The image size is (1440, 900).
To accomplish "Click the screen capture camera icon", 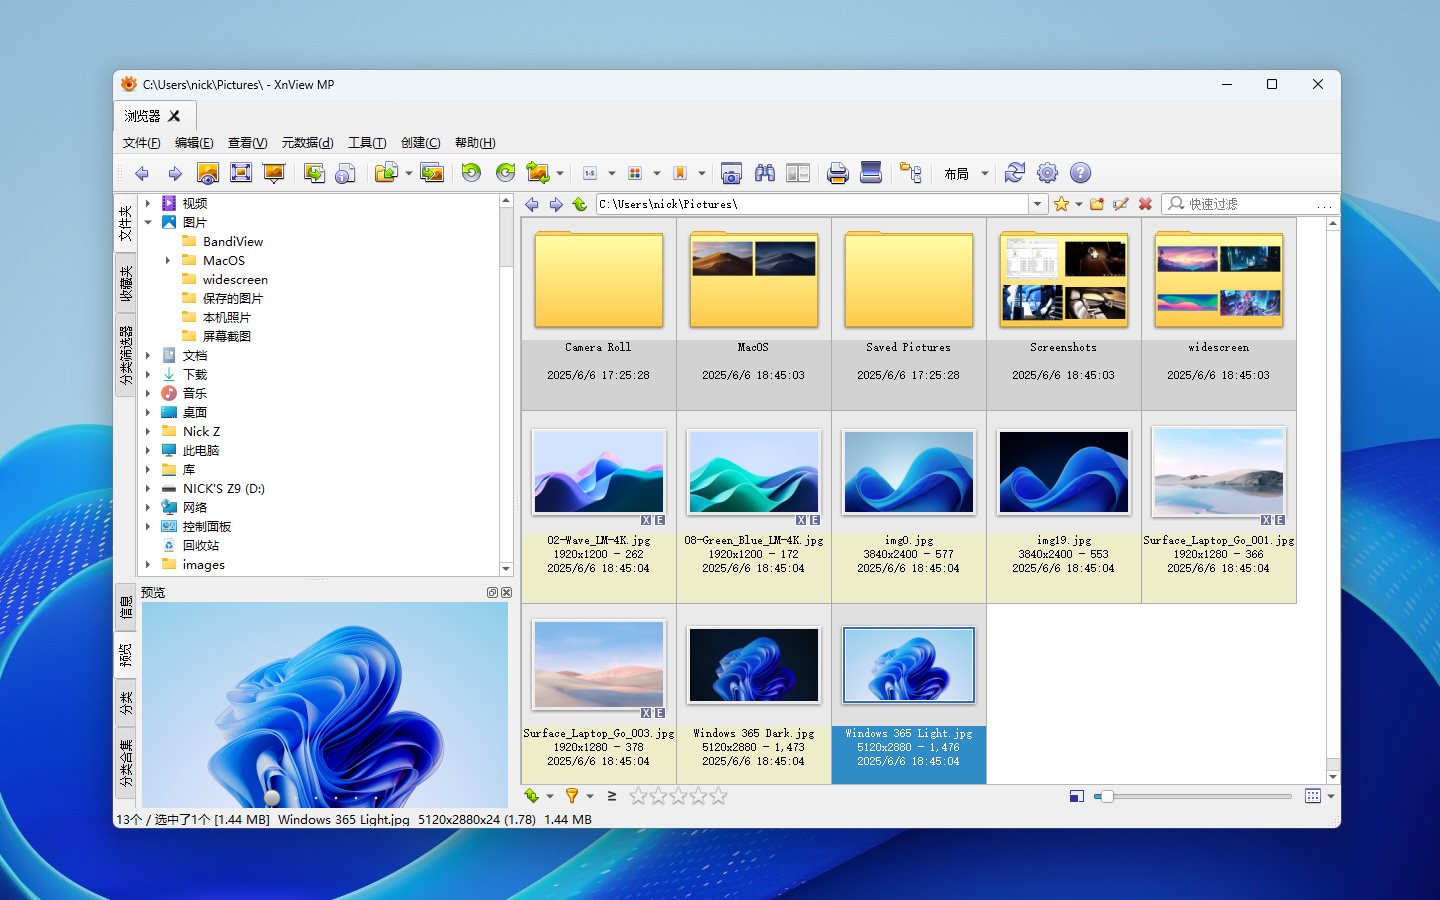I will (731, 173).
